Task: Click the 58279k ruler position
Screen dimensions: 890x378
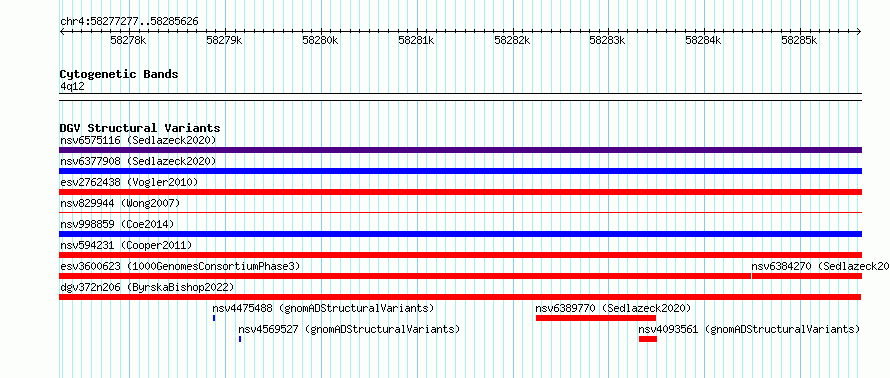Action: [x=225, y=40]
